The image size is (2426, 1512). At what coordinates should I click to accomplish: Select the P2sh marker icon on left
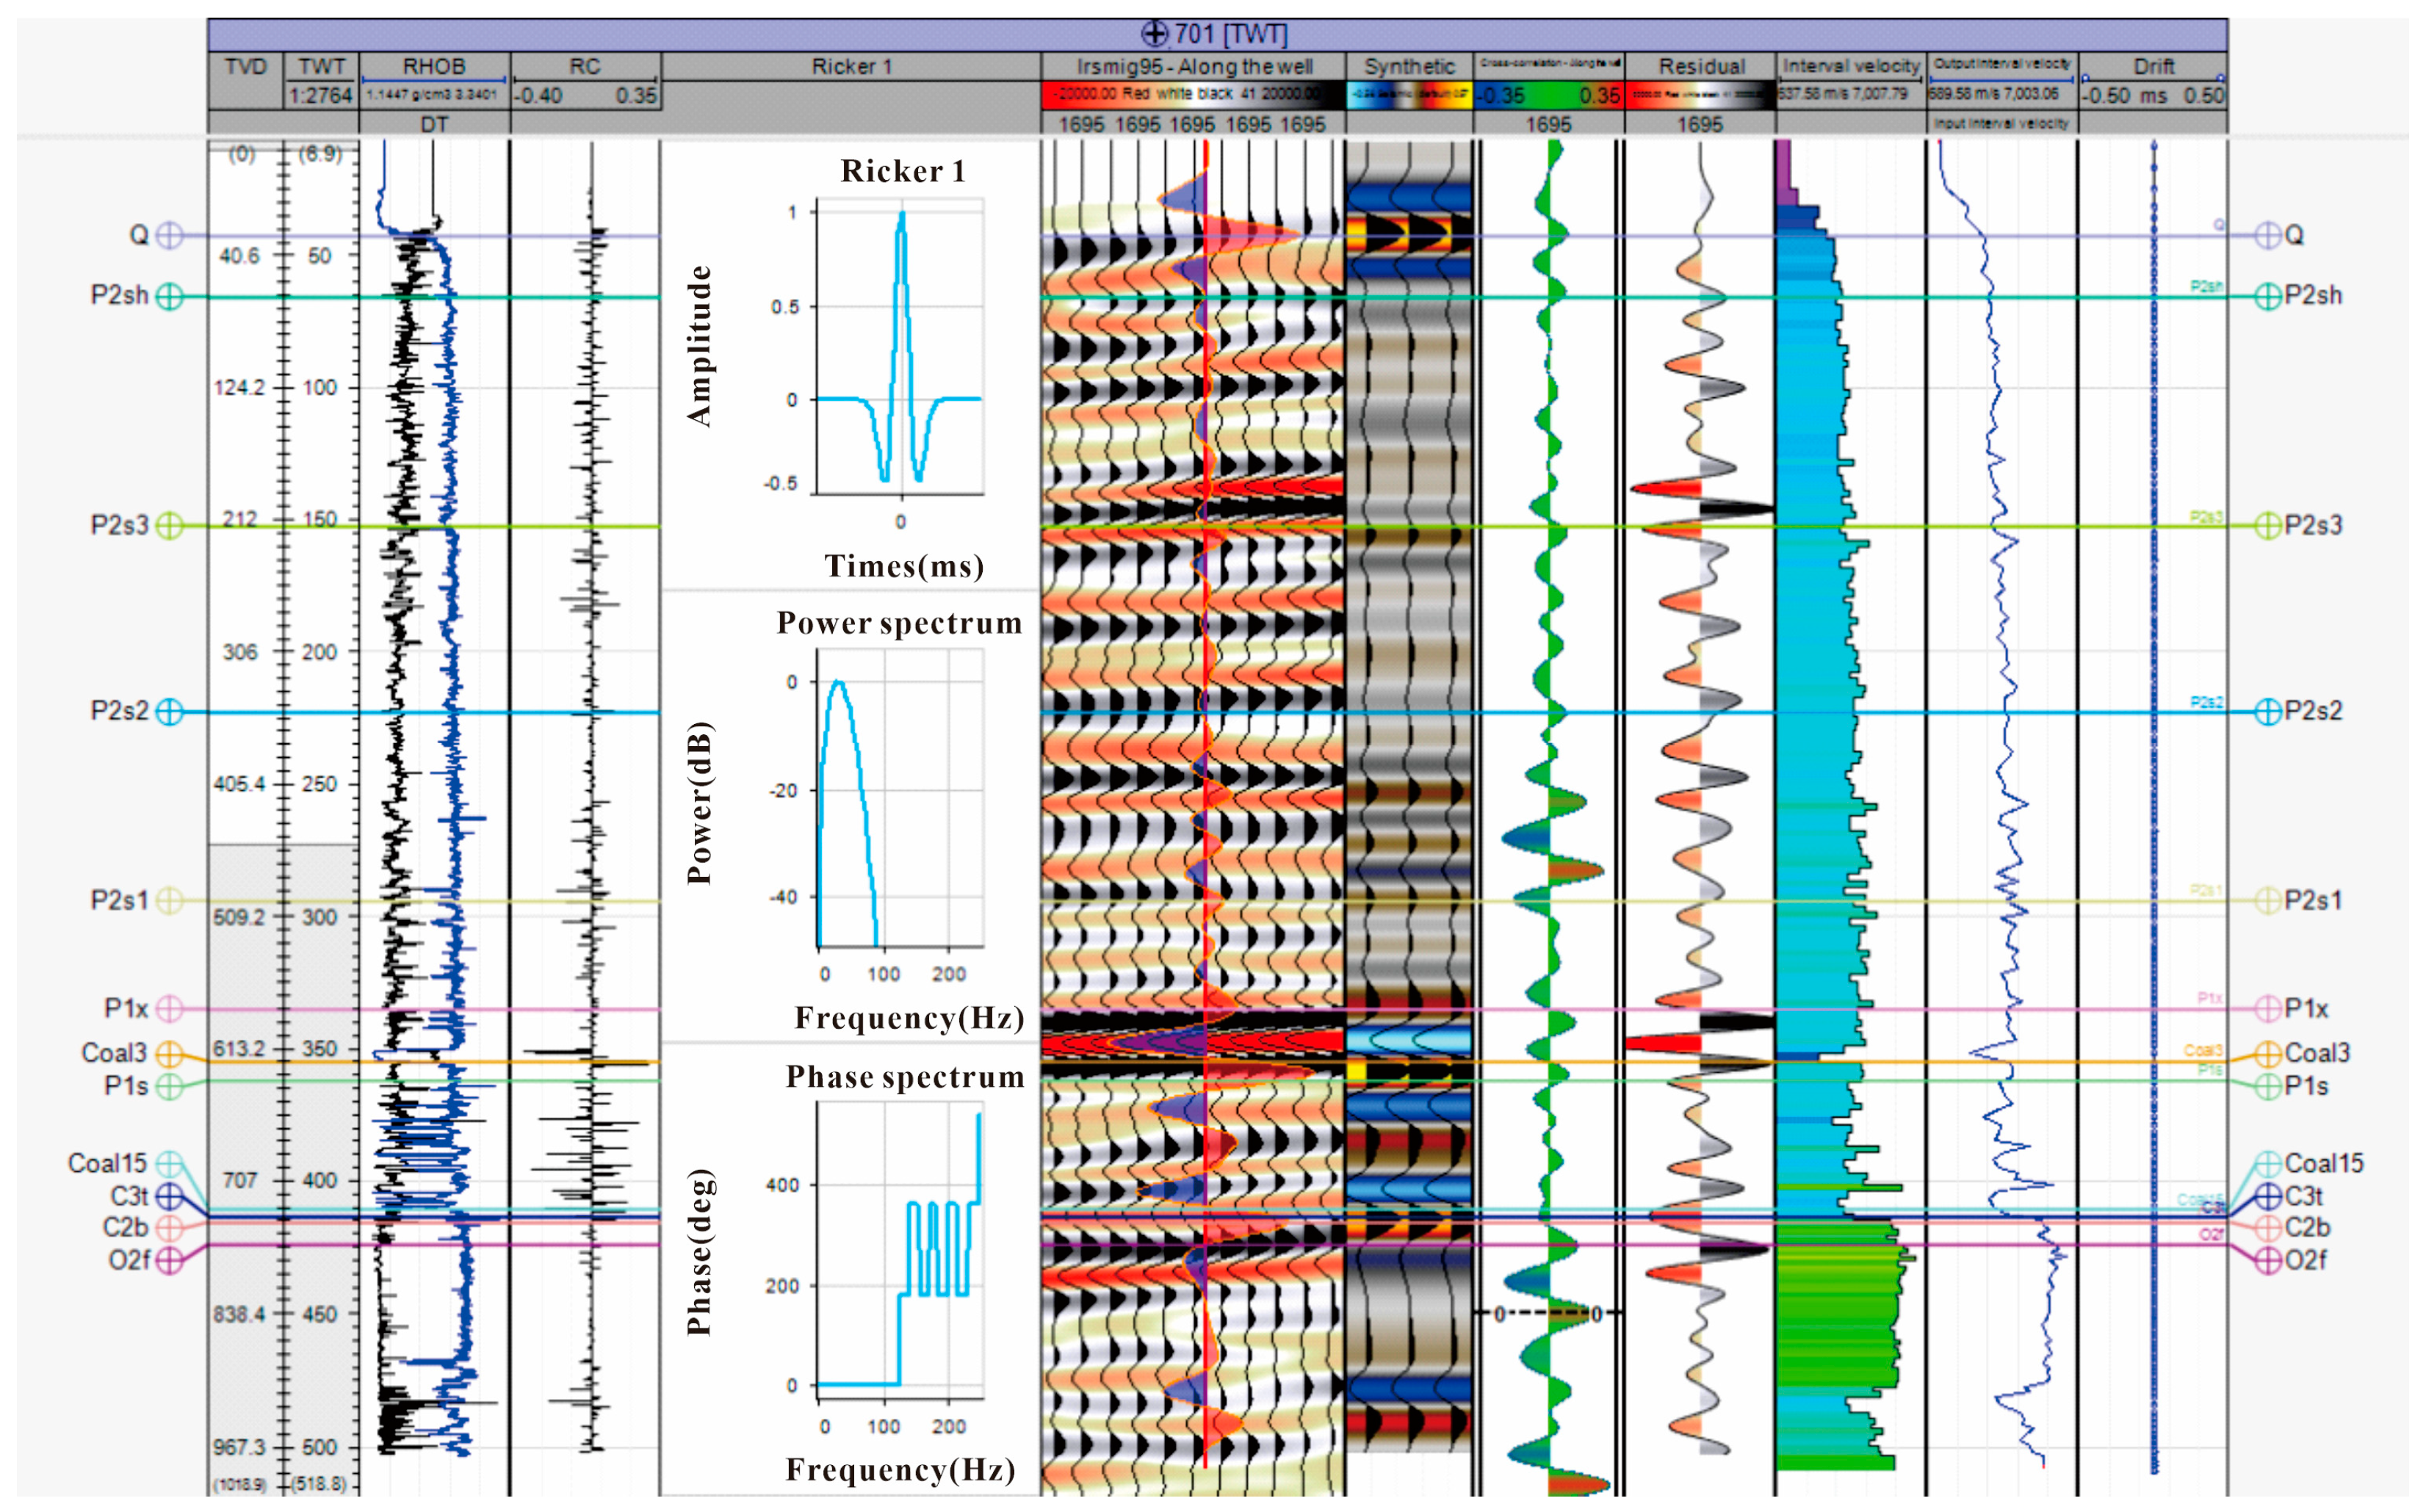(170, 297)
